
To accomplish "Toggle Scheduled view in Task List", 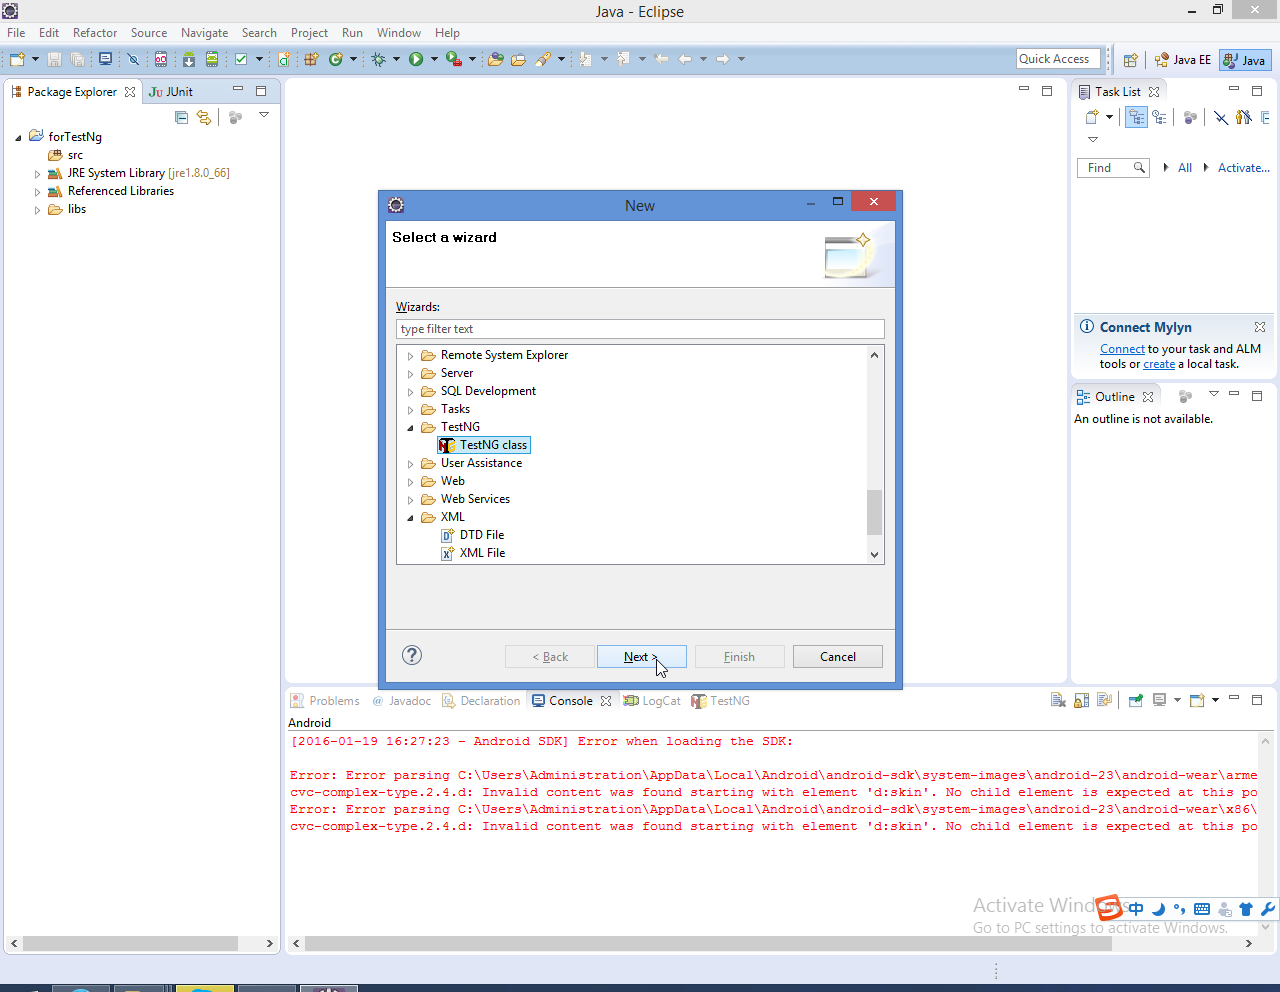I will [x=1159, y=117].
